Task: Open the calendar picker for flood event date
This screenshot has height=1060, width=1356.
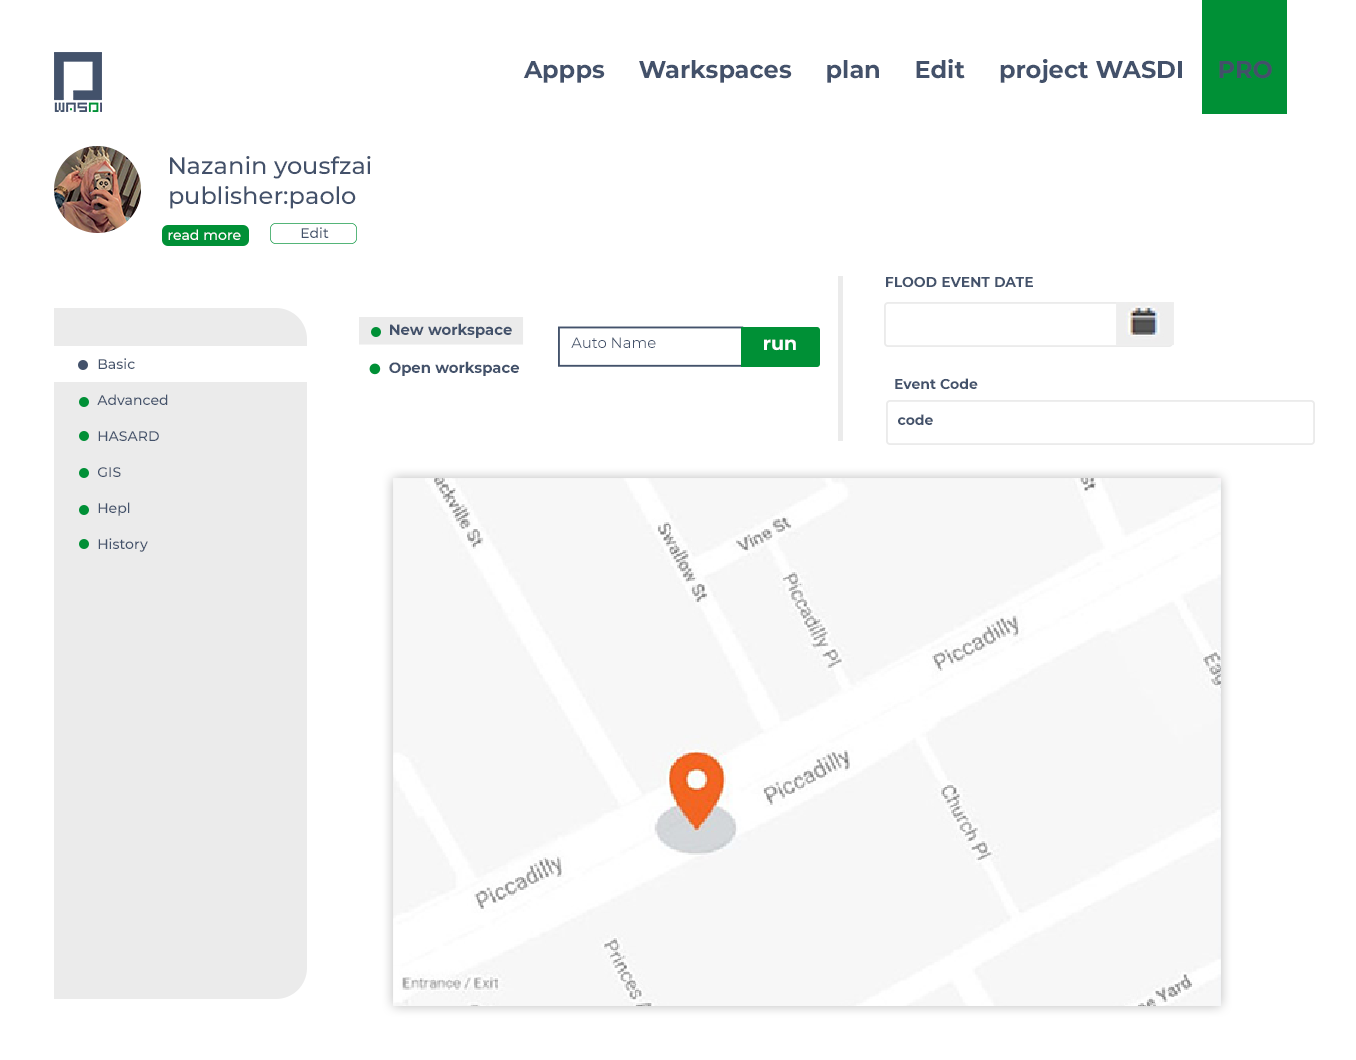Action: point(1143,323)
